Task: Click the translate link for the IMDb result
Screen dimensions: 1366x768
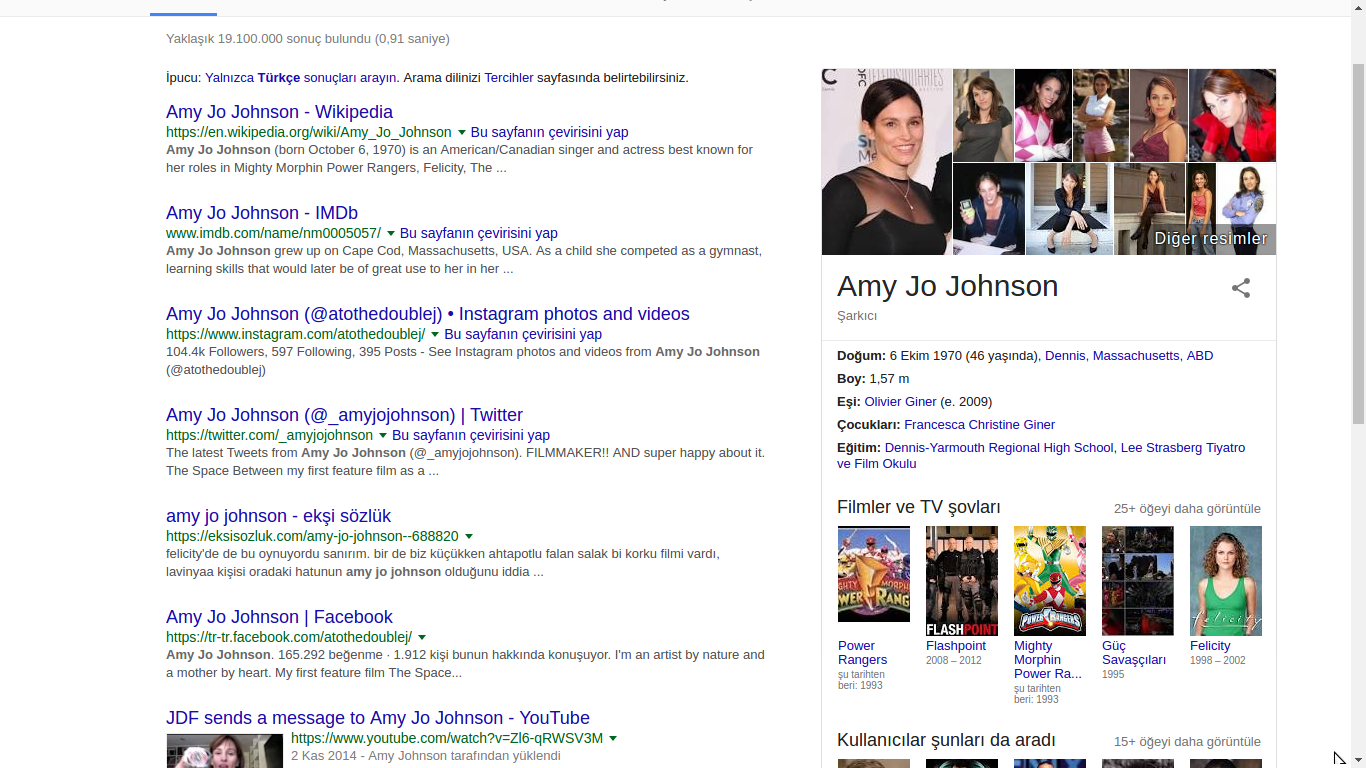Action: 479,233
